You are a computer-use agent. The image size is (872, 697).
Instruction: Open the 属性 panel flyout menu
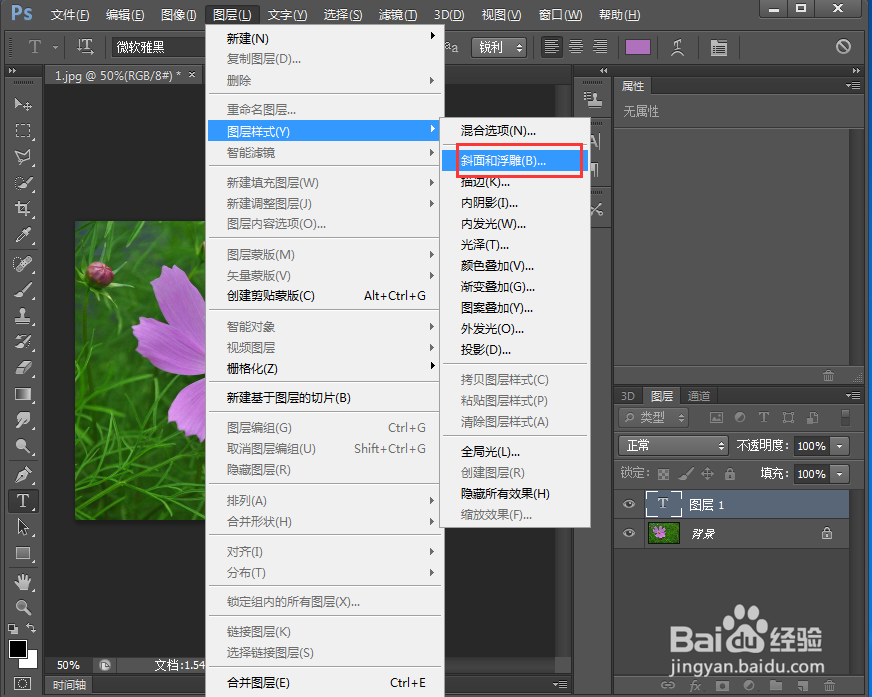coord(853,86)
